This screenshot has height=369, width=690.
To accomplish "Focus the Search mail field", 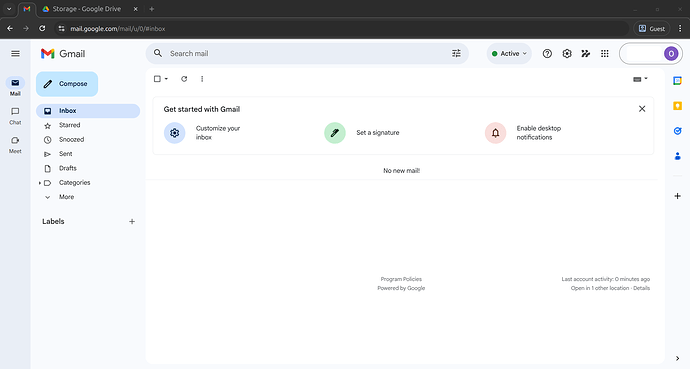I will pos(307,54).
